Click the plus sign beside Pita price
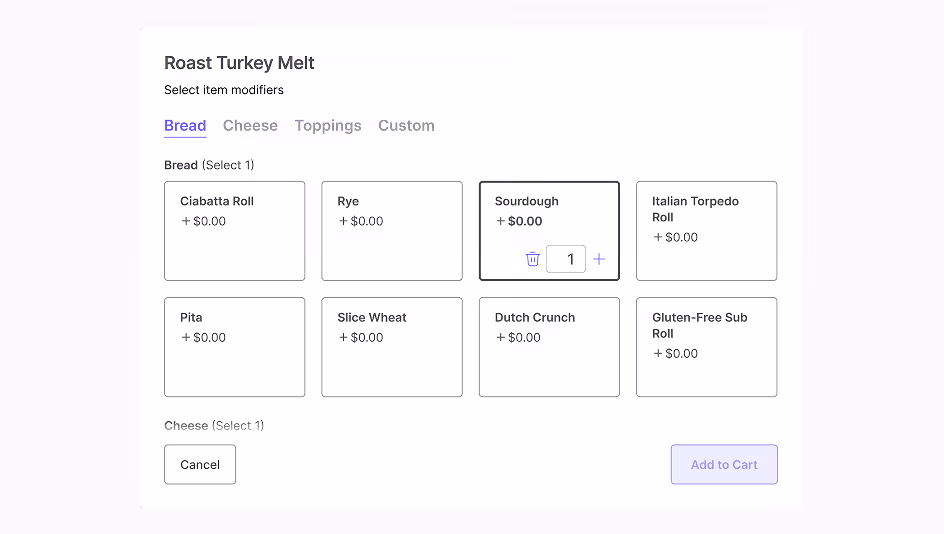Screen dimensions: 944x534 [186, 337]
